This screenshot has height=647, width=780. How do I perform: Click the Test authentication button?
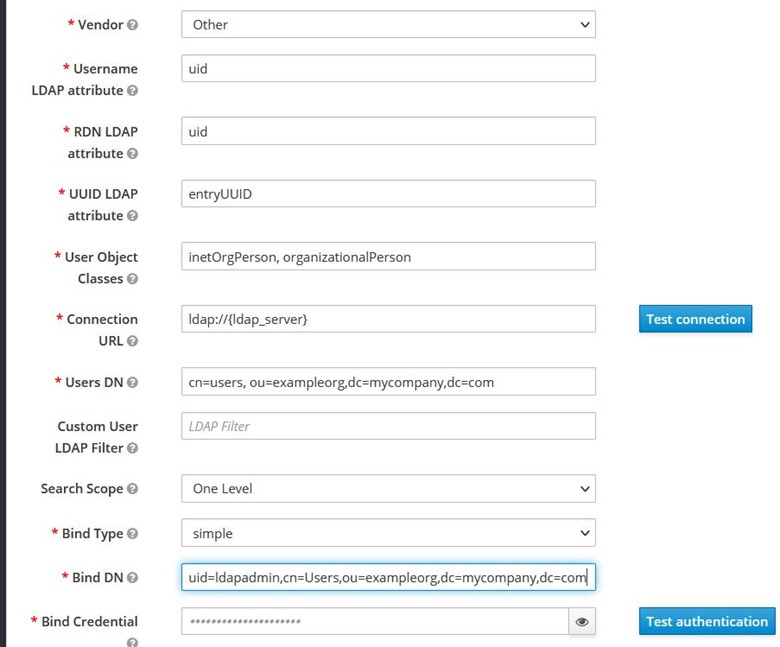pyautogui.click(x=707, y=621)
